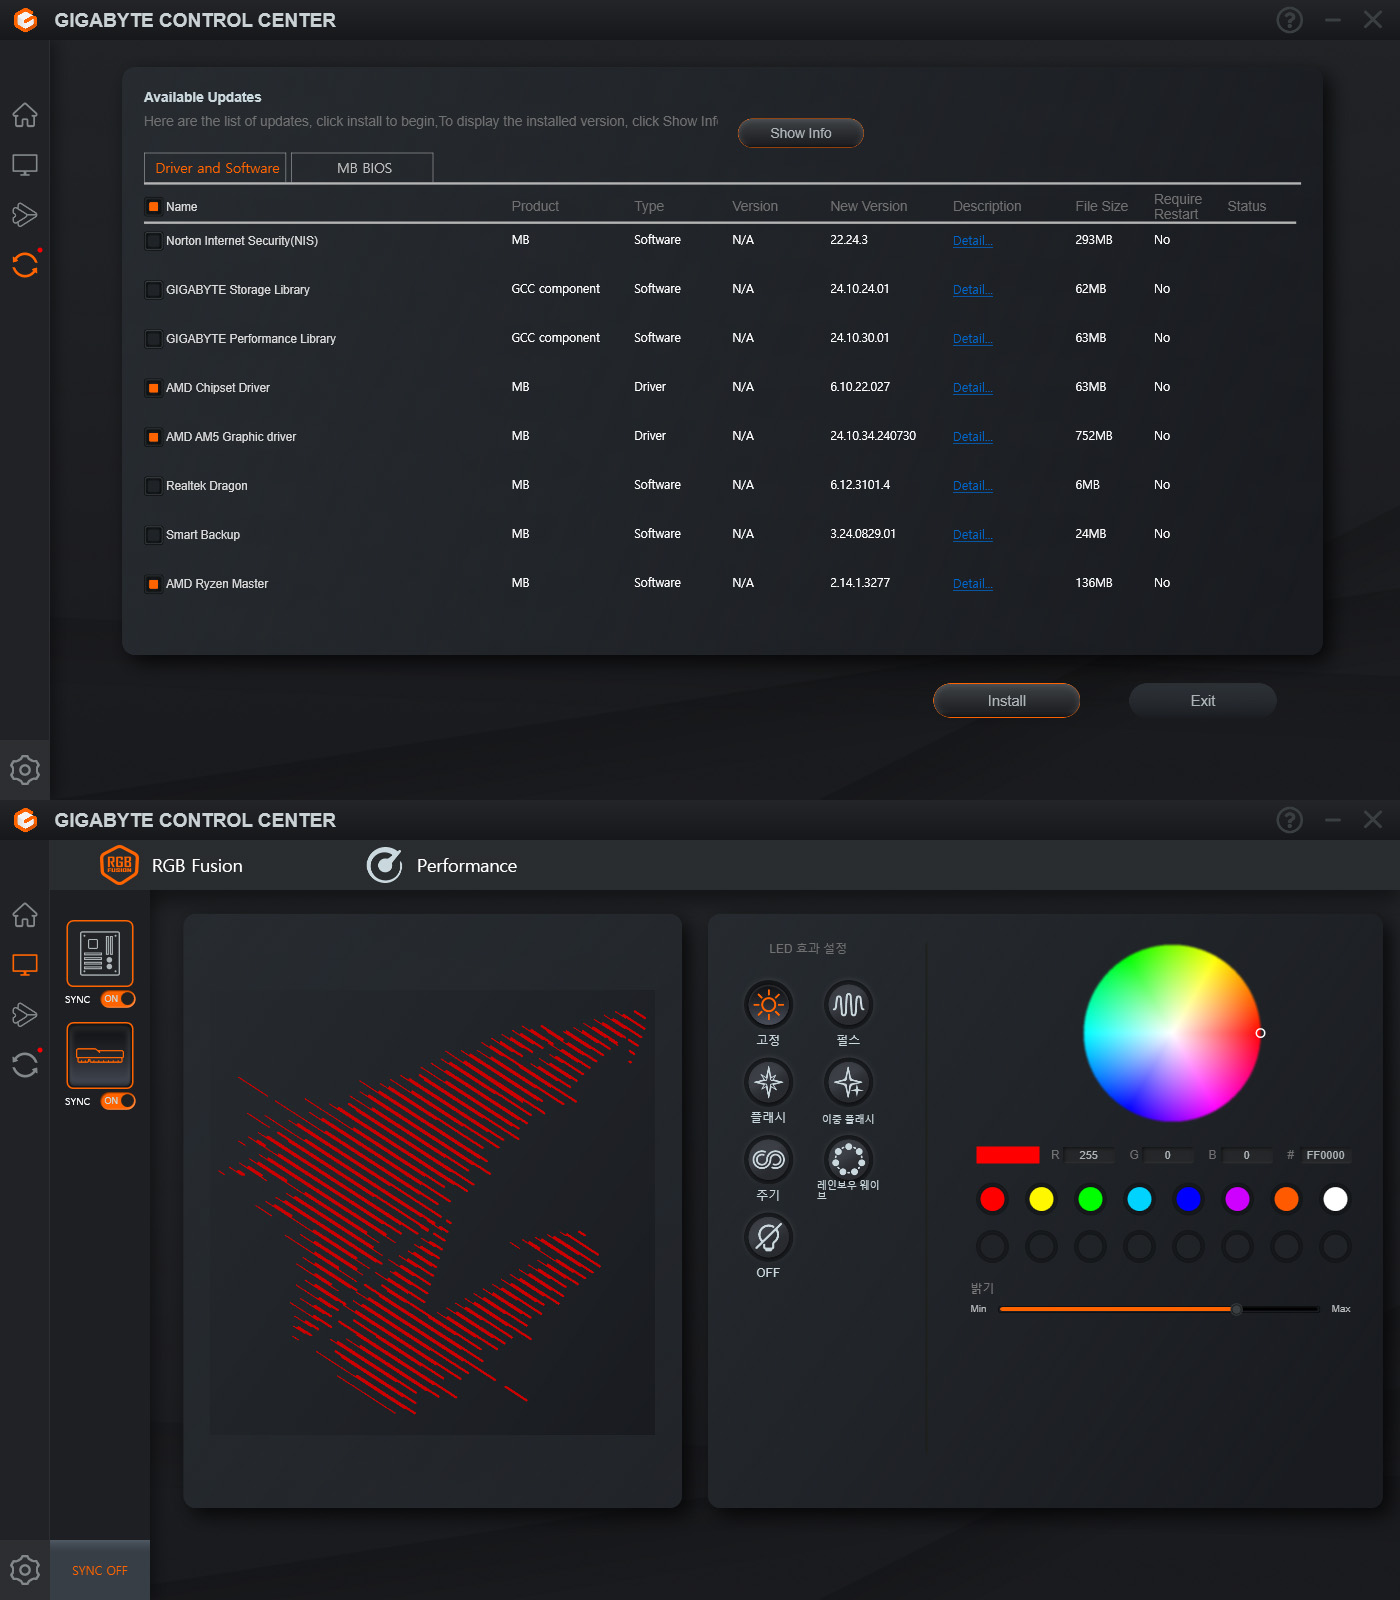Switch to MB BIOS tab
Viewport: 1400px width, 1600px height.
coord(363,168)
